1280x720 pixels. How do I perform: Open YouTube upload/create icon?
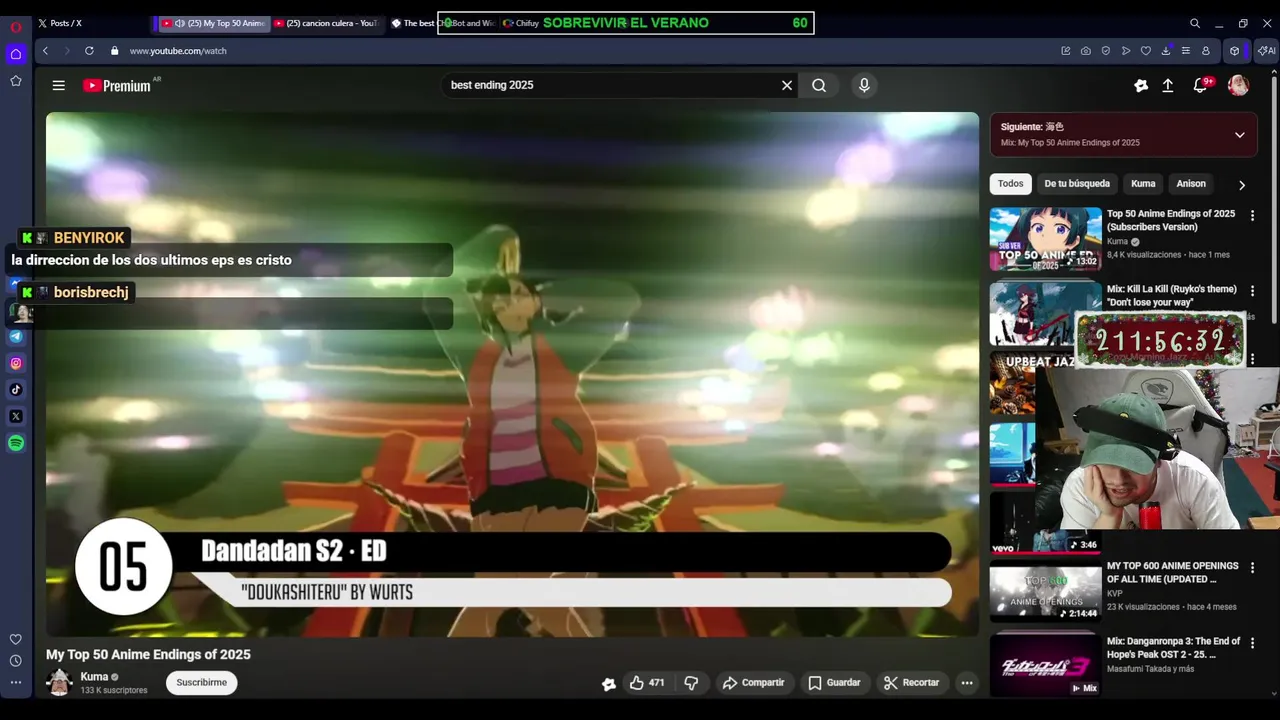(x=1167, y=86)
